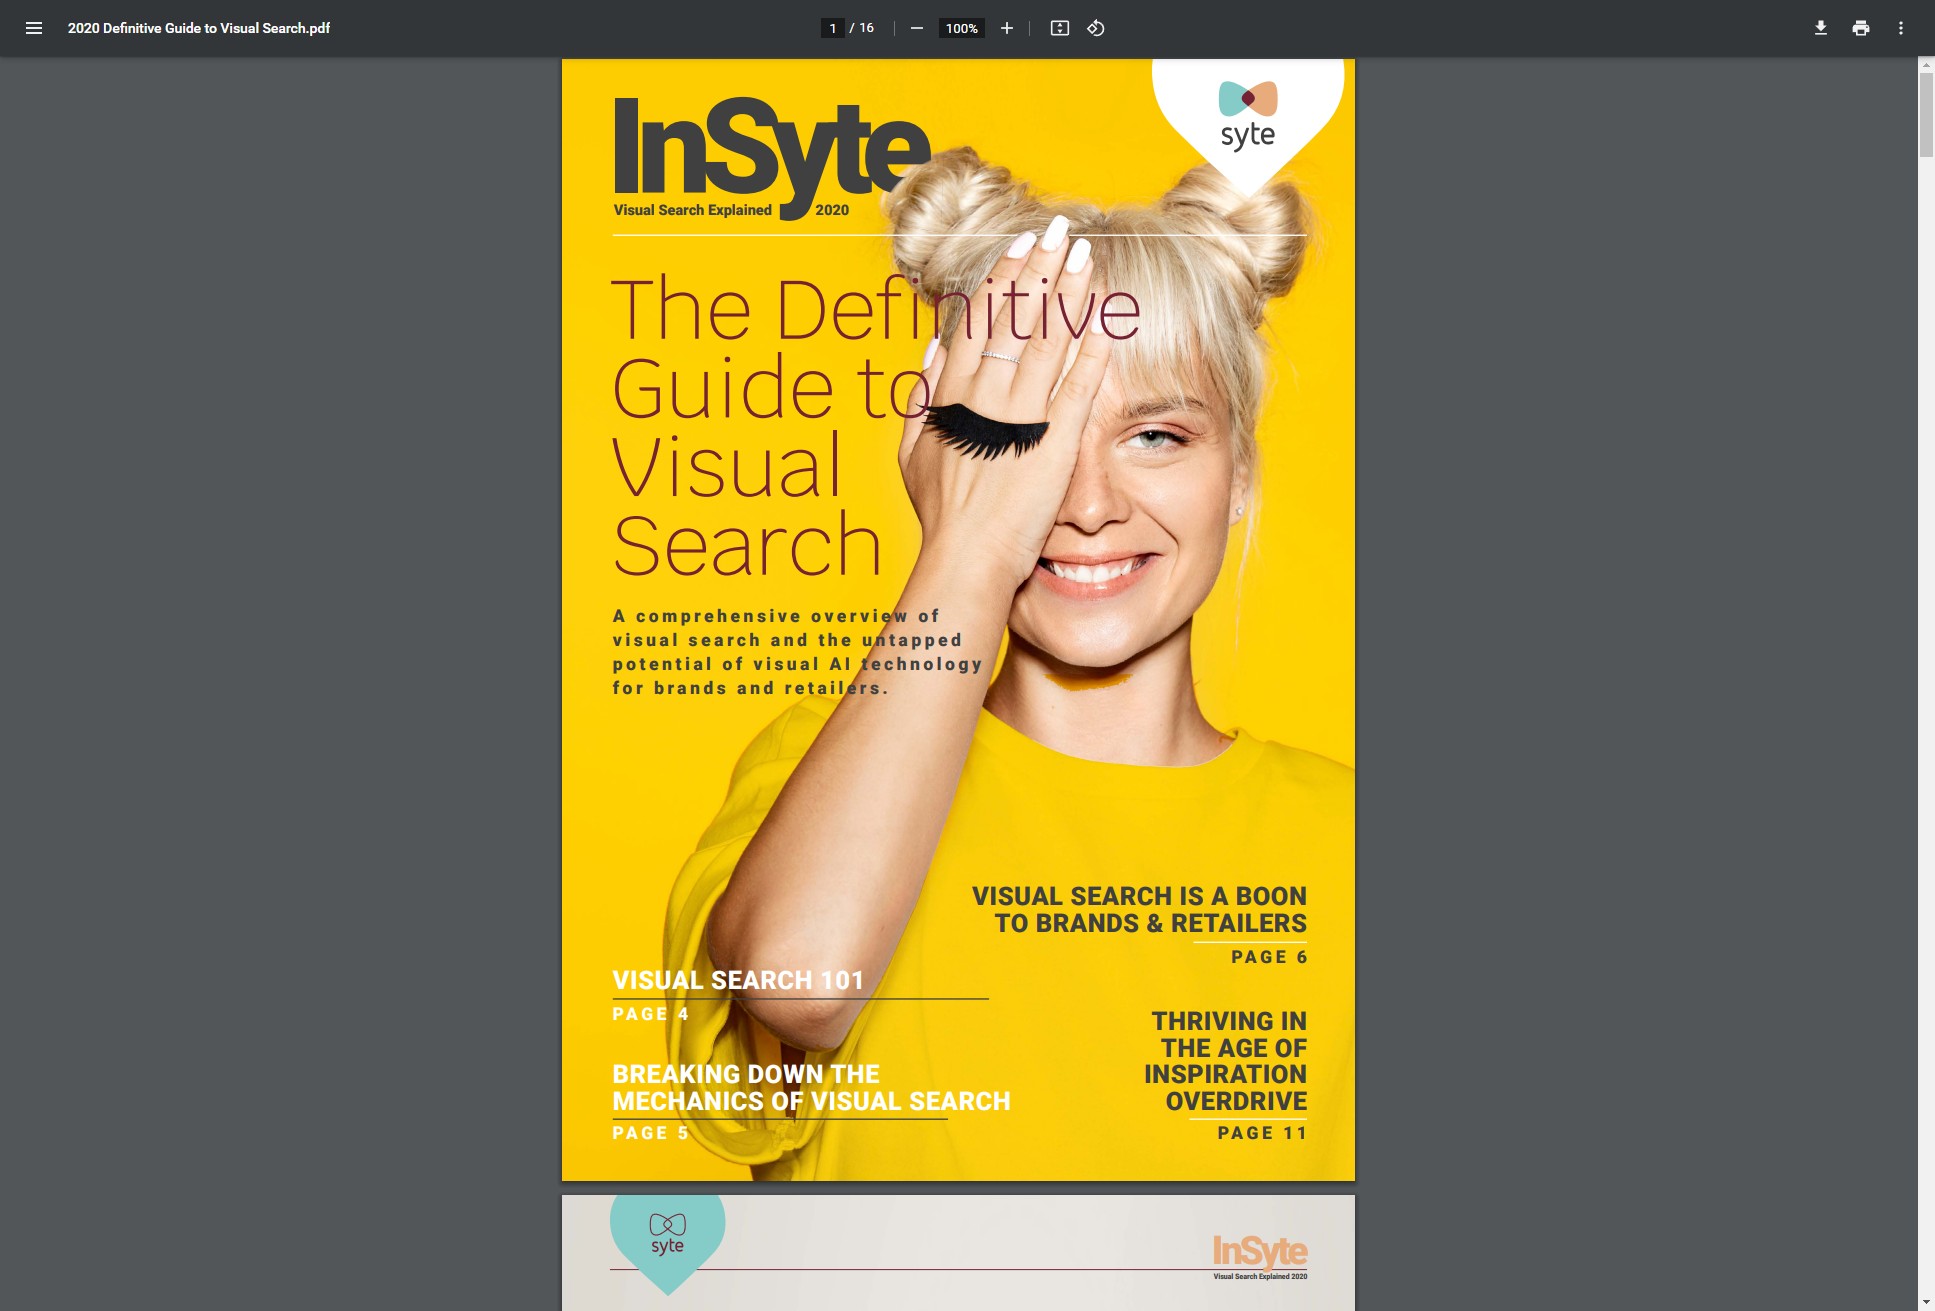This screenshot has height=1311, width=1935.
Task: Click the current page number field
Action: [x=832, y=28]
